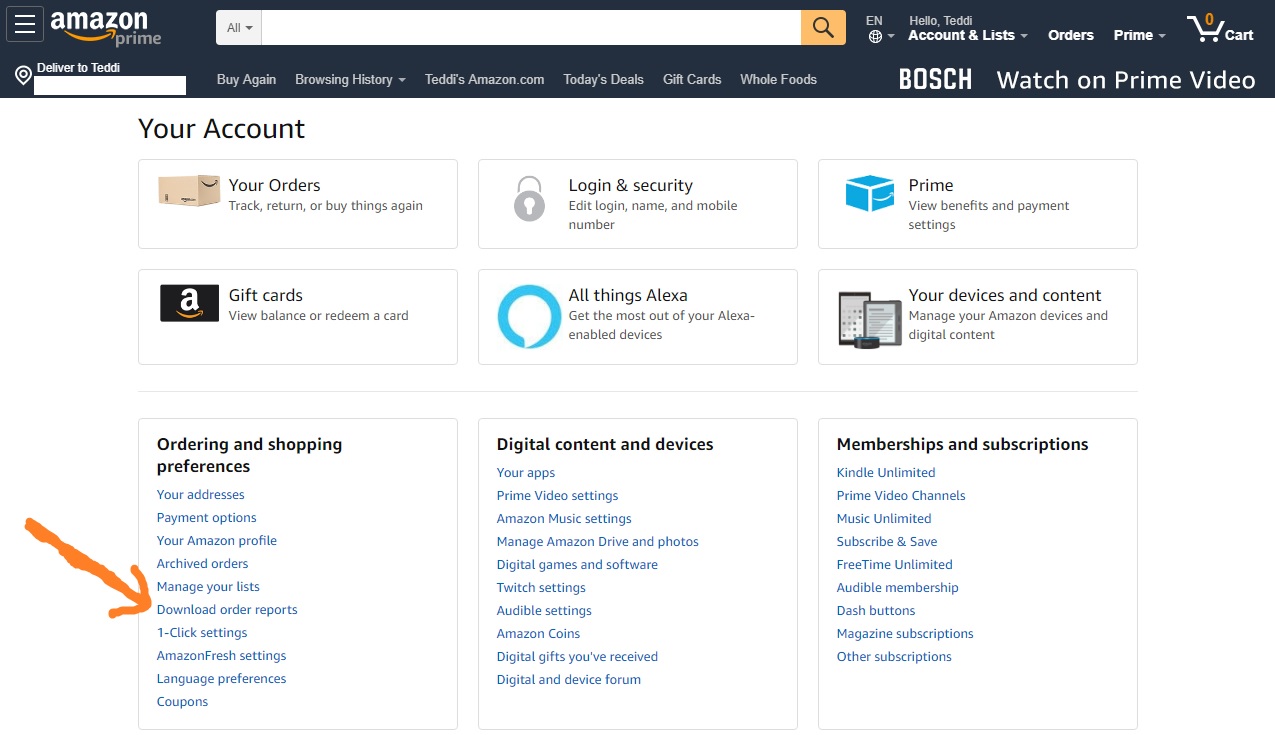Image resolution: width=1275 pixels, height=749 pixels.
Task: Select Buy Again in navigation bar
Action: (x=246, y=79)
